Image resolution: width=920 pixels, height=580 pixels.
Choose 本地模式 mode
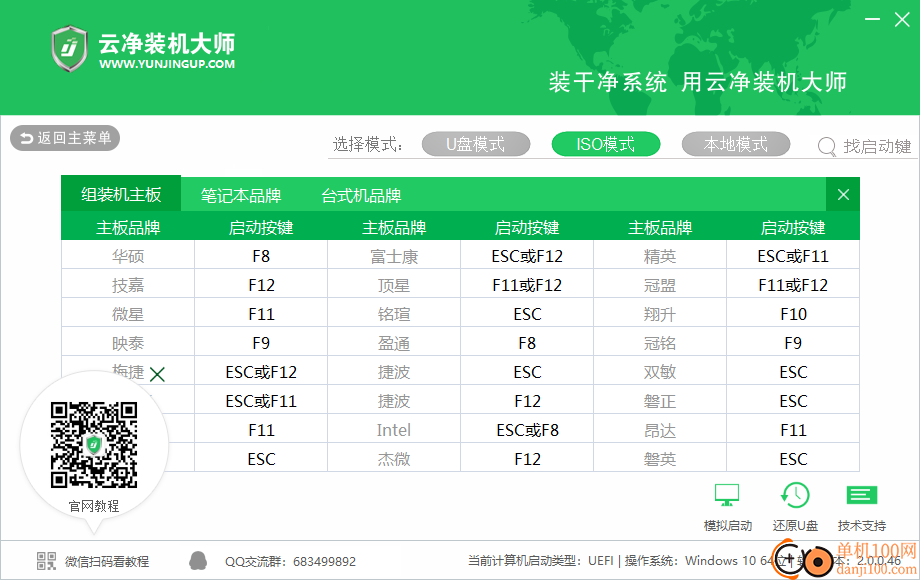click(736, 144)
